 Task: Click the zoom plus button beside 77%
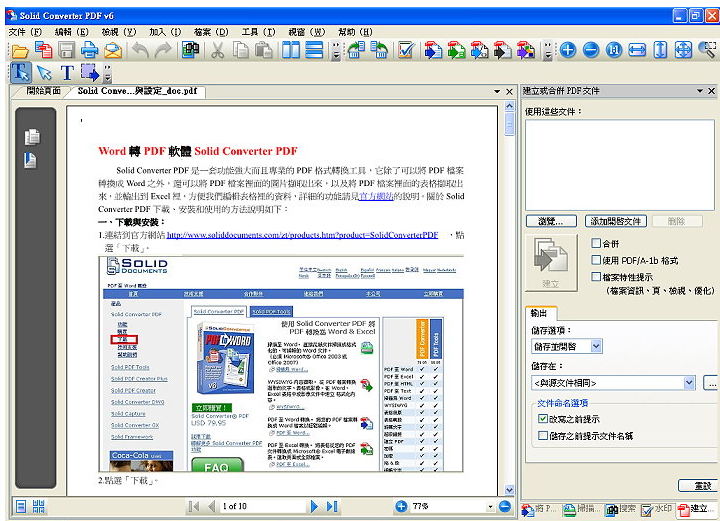pyautogui.click(x=401, y=506)
